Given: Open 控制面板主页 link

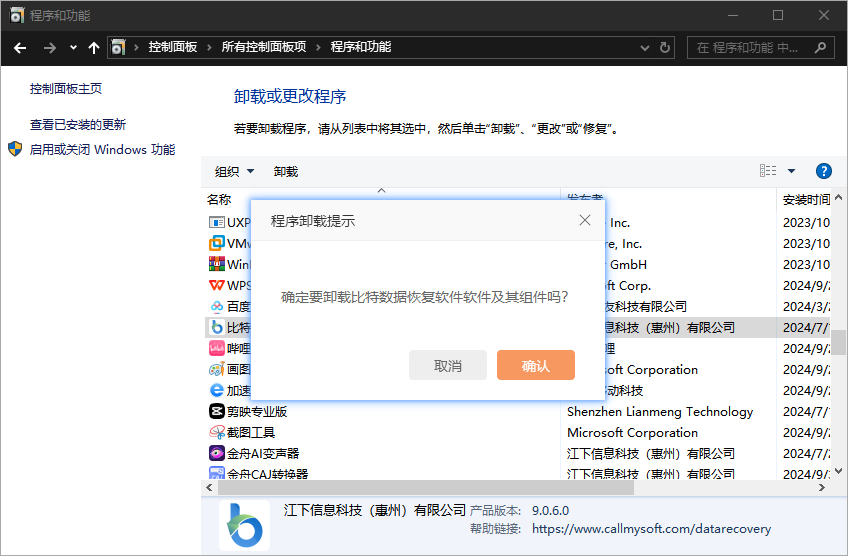Looking at the screenshot, I should click(65, 89).
